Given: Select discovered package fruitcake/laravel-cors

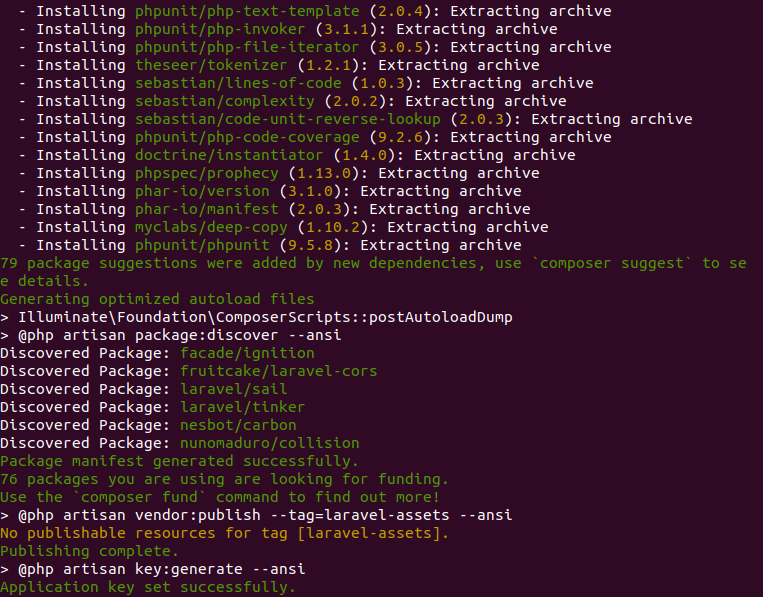Looking at the screenshot, I should (279, 371).
